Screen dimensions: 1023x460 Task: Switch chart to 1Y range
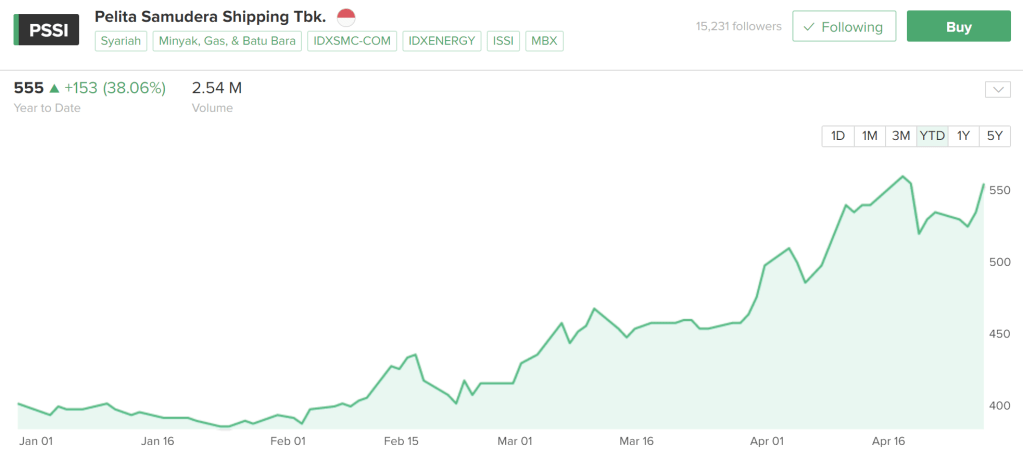coord(963,136)
